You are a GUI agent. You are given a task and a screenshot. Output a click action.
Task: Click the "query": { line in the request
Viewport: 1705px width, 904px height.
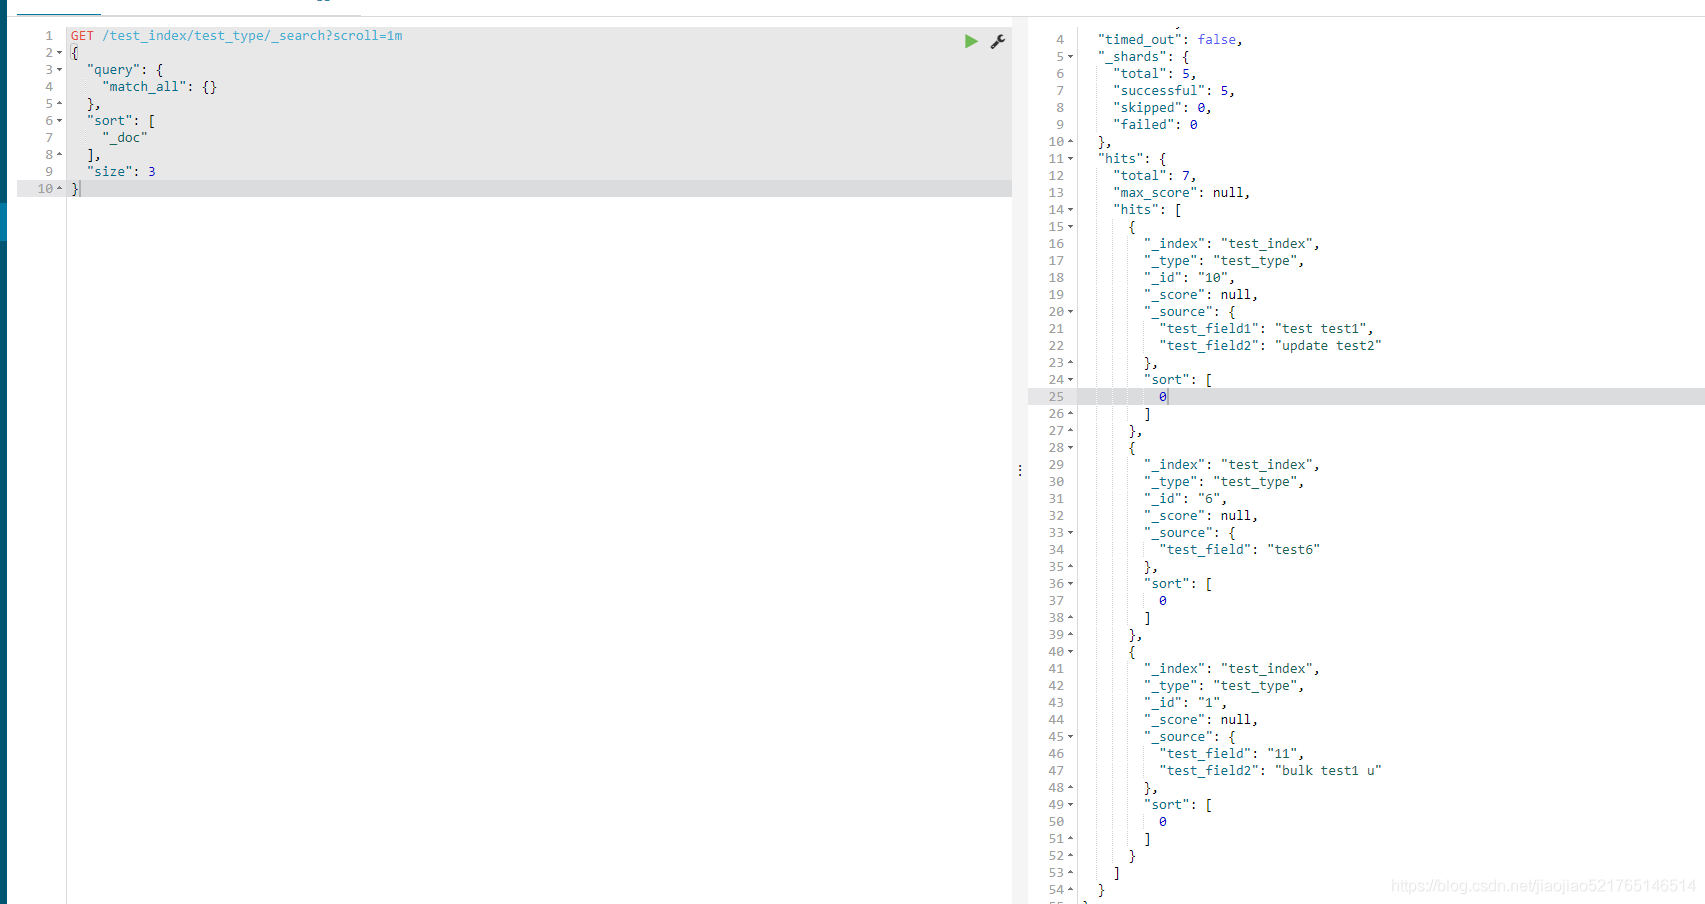point(125,69)
